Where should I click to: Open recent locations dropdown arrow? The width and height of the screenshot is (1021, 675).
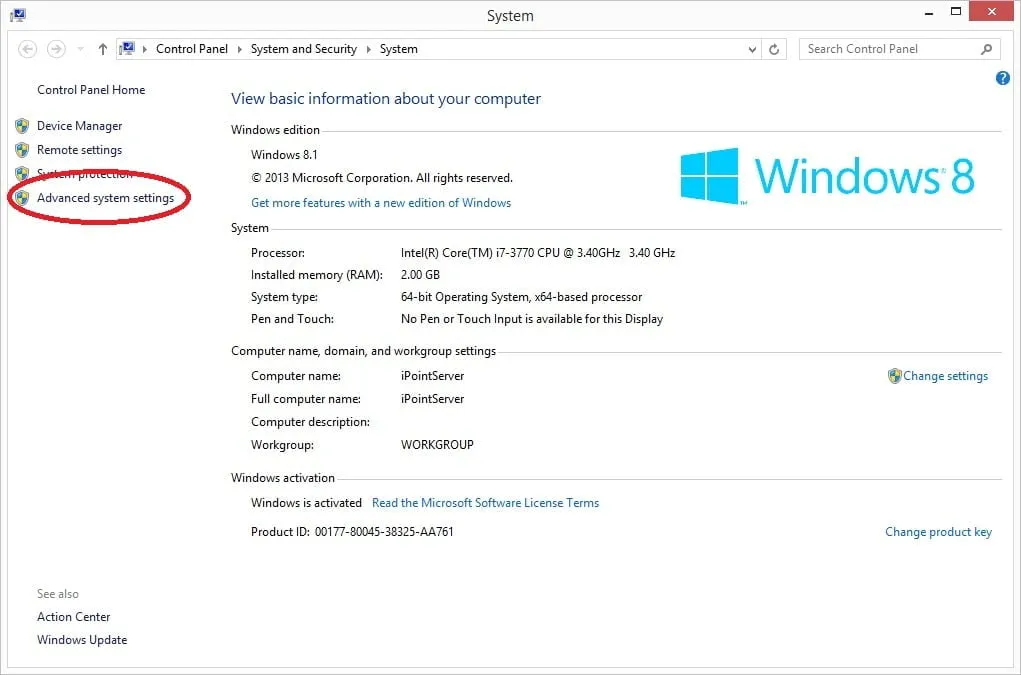pos(80,49)
